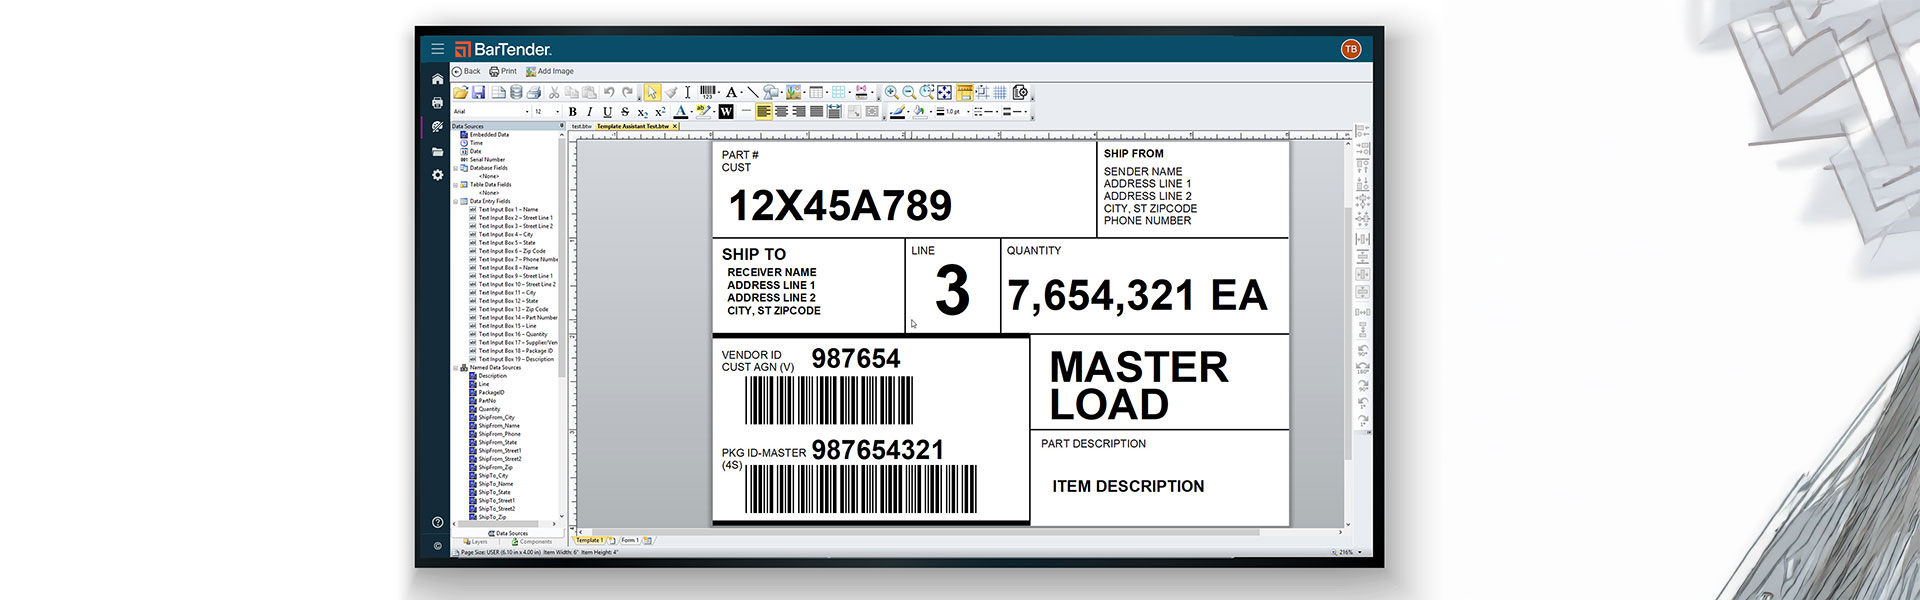Image resolution: width=1920 pixels, height=600 pixels.
Task: Switch to the test.btw document tab
Action: click(x=581, y=127)
